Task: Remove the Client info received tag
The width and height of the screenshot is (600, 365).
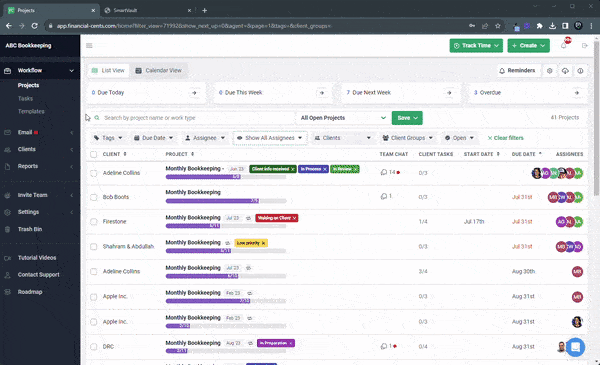Action: pyautogui.click(x=293, y=169)
